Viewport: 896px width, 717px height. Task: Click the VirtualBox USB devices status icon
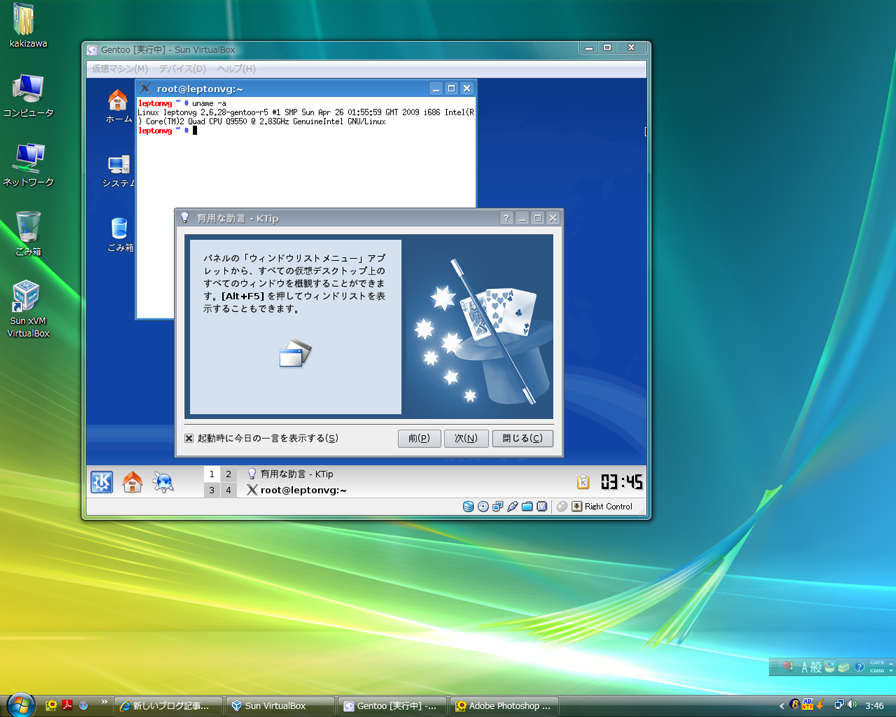click(x=513, y=506)
